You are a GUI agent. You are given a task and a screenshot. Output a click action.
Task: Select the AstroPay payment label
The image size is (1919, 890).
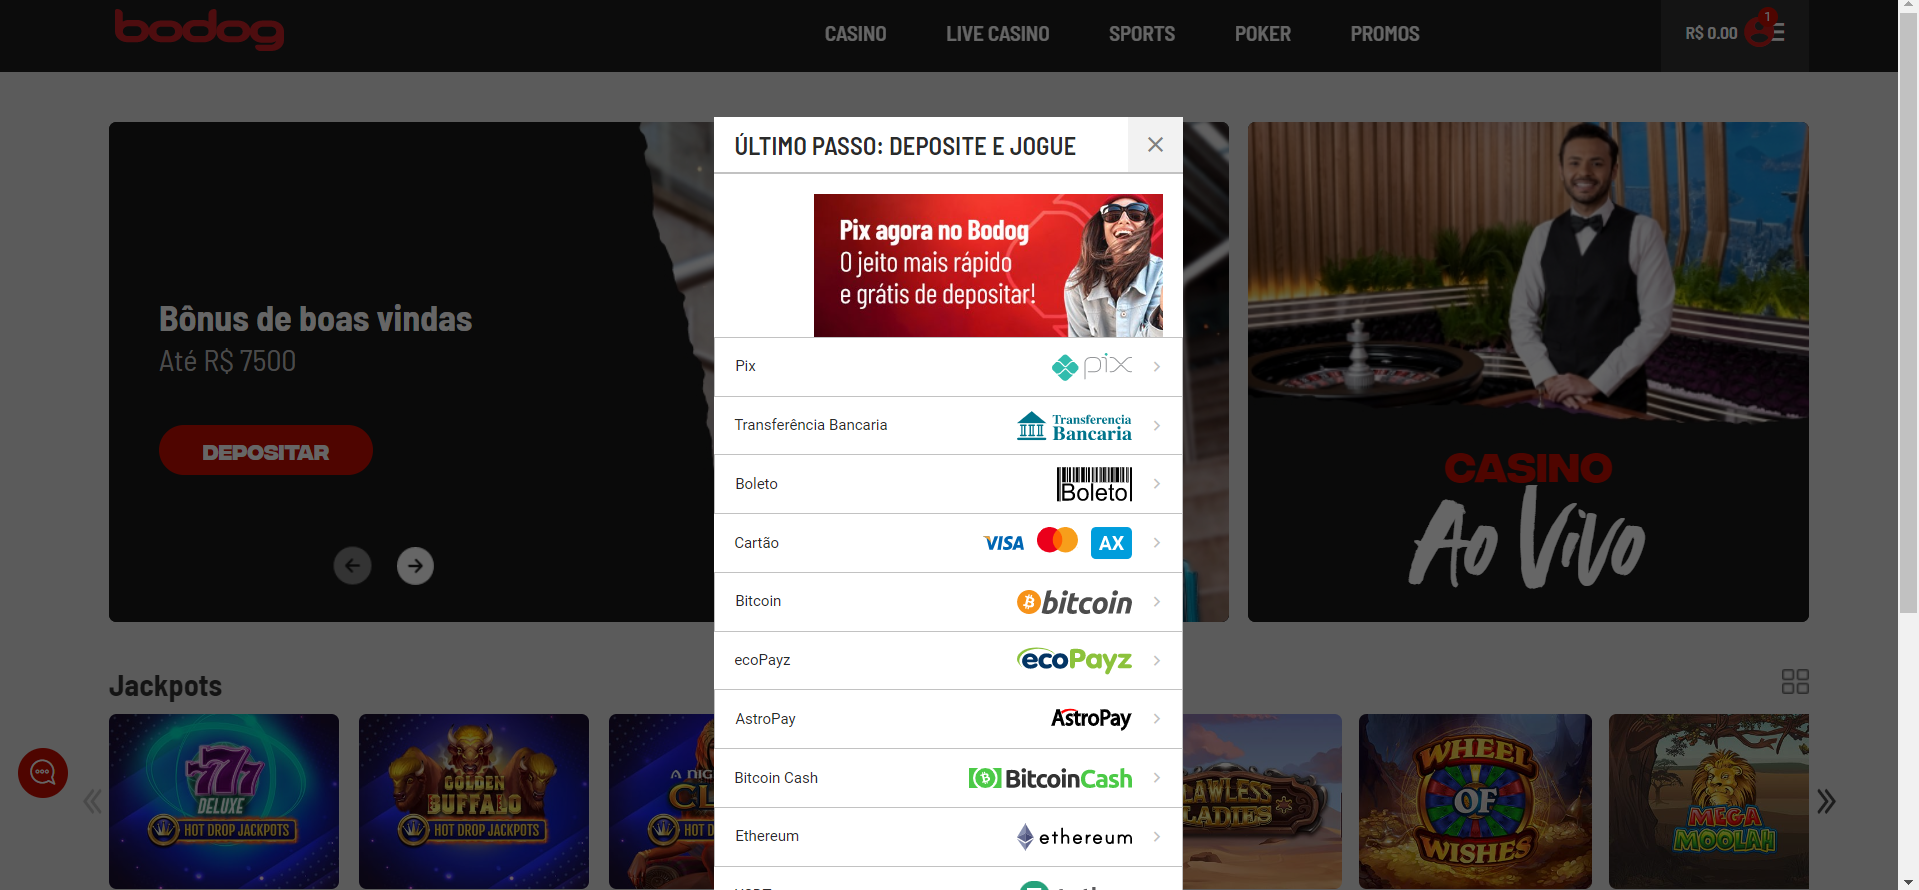click(x=765, y=719)
